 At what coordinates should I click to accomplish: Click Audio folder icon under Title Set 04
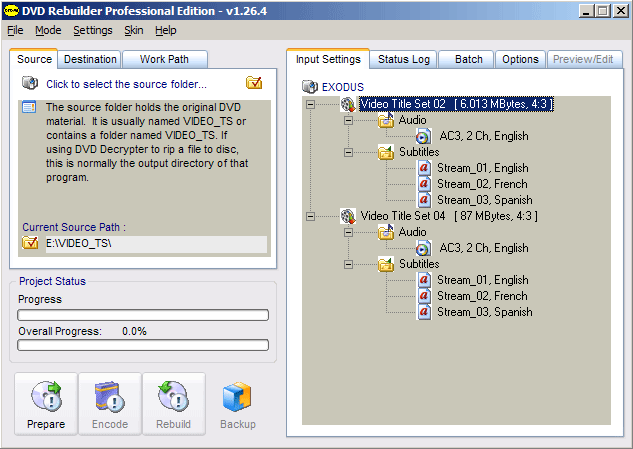click(386, 232)
